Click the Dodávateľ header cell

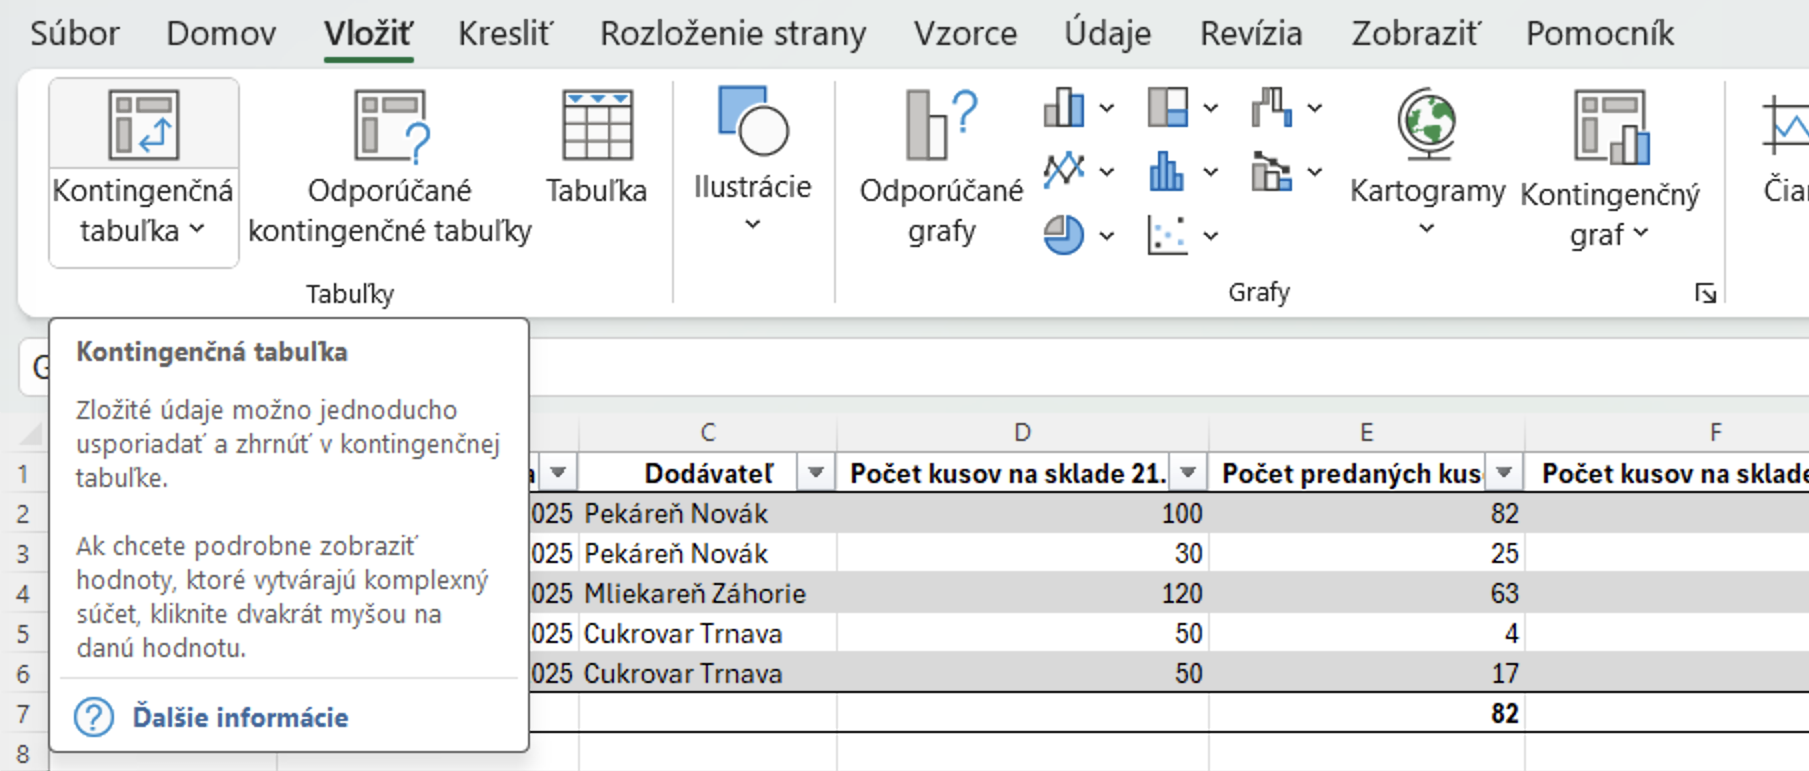point(708,473)
